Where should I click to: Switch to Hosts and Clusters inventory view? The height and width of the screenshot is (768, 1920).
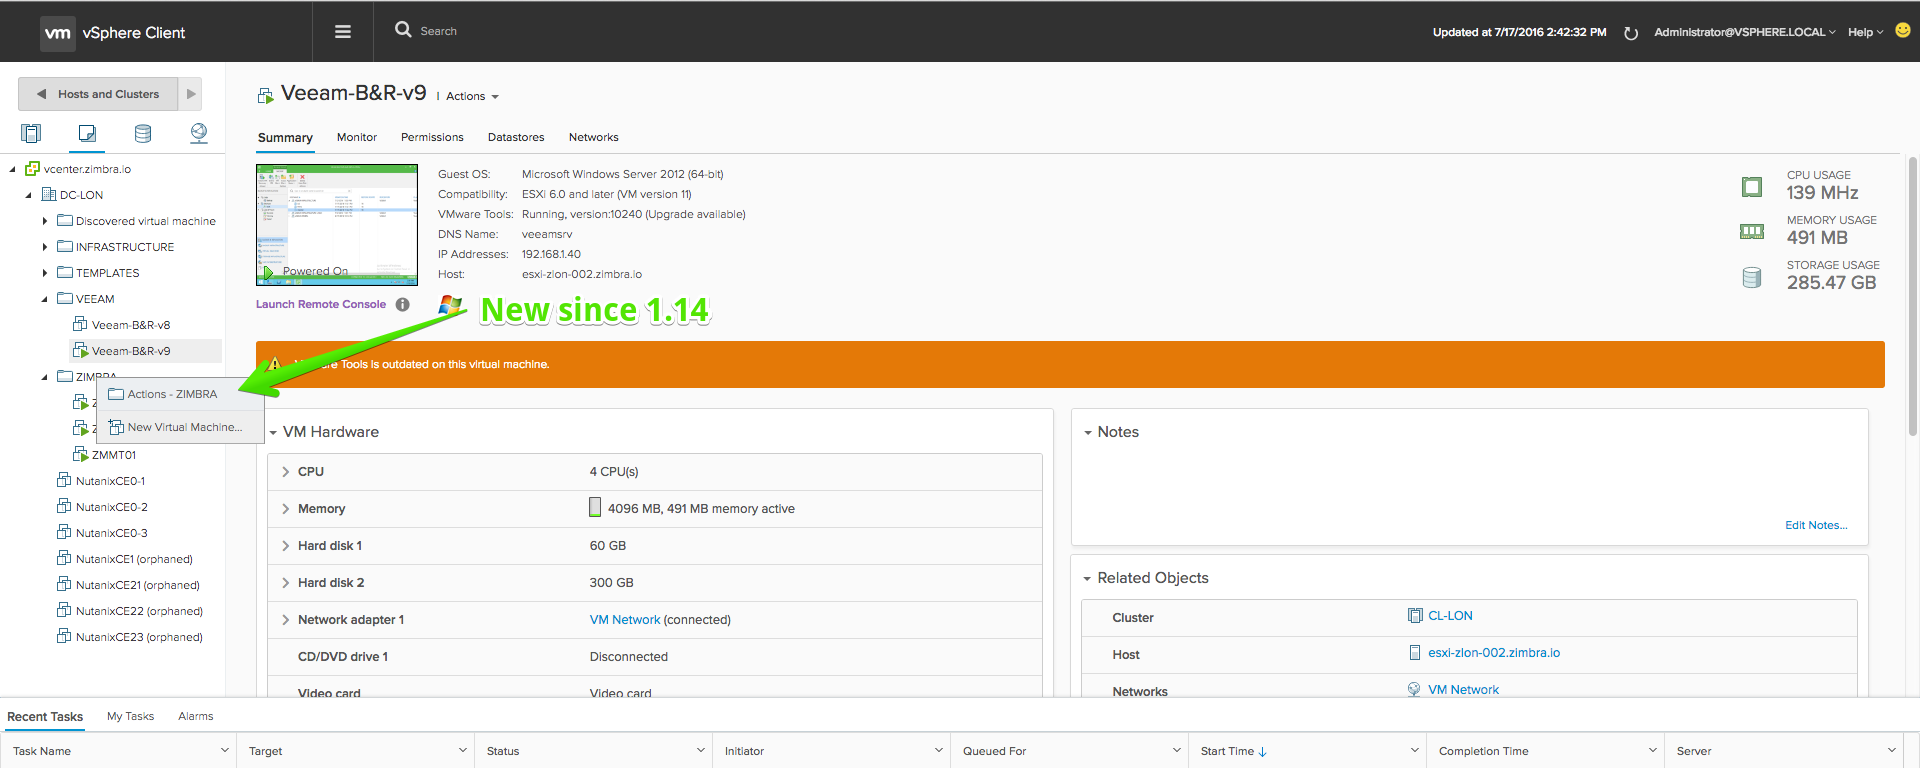32,133
